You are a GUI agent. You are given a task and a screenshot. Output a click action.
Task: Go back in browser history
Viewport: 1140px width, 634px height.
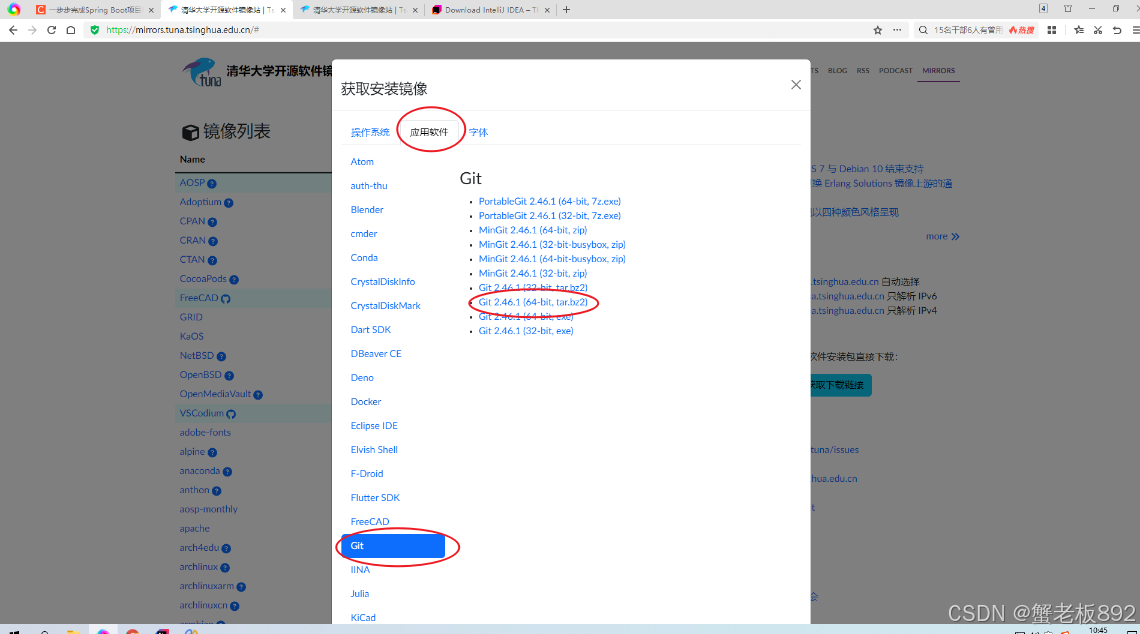pos(13,30)
